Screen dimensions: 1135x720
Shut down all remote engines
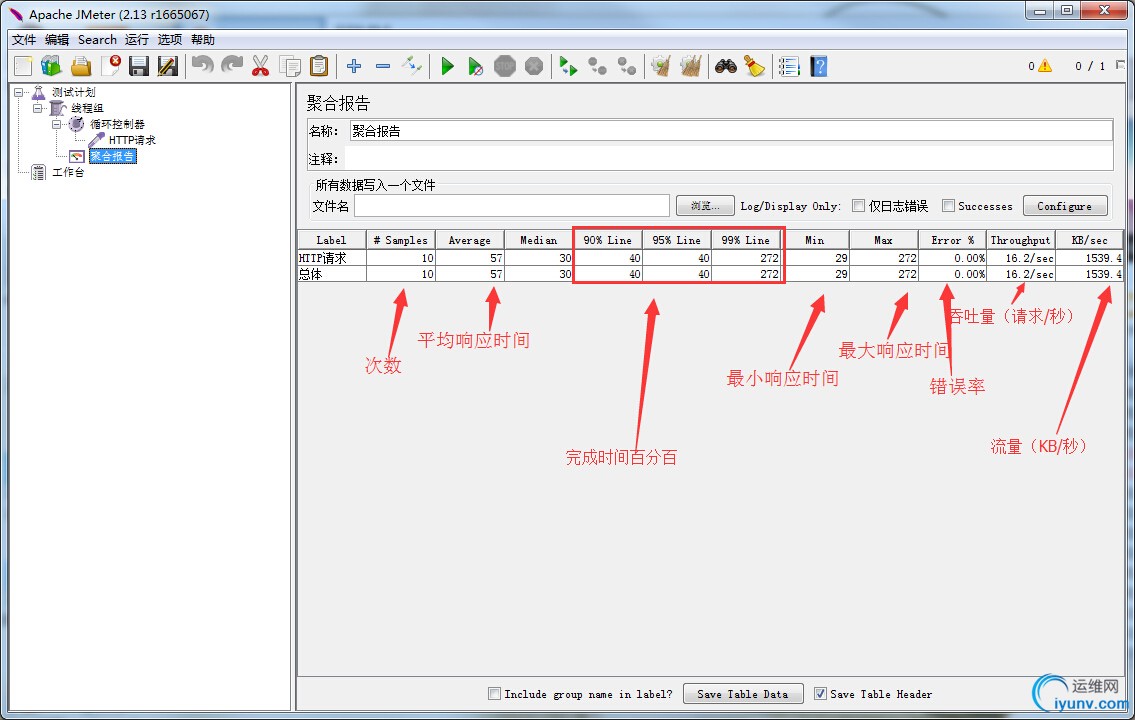(627, 67)
